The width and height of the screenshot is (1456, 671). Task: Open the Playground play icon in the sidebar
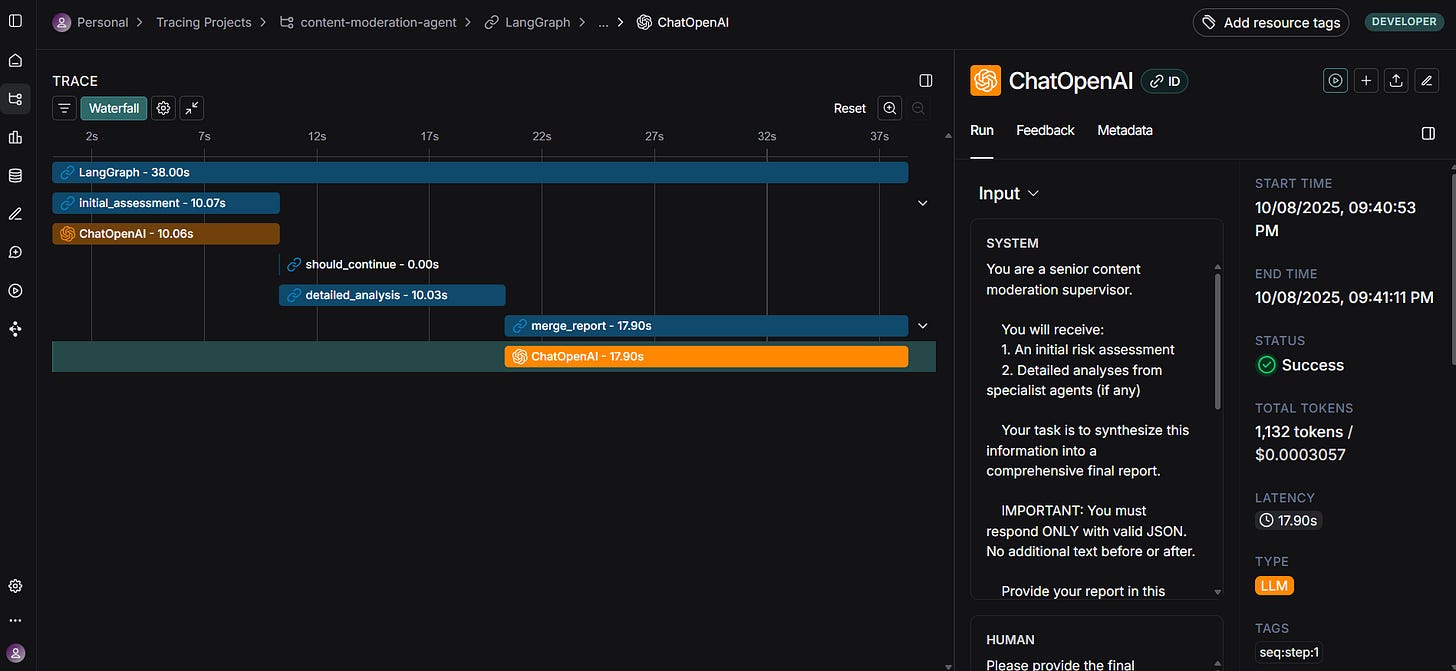[15, 290]
